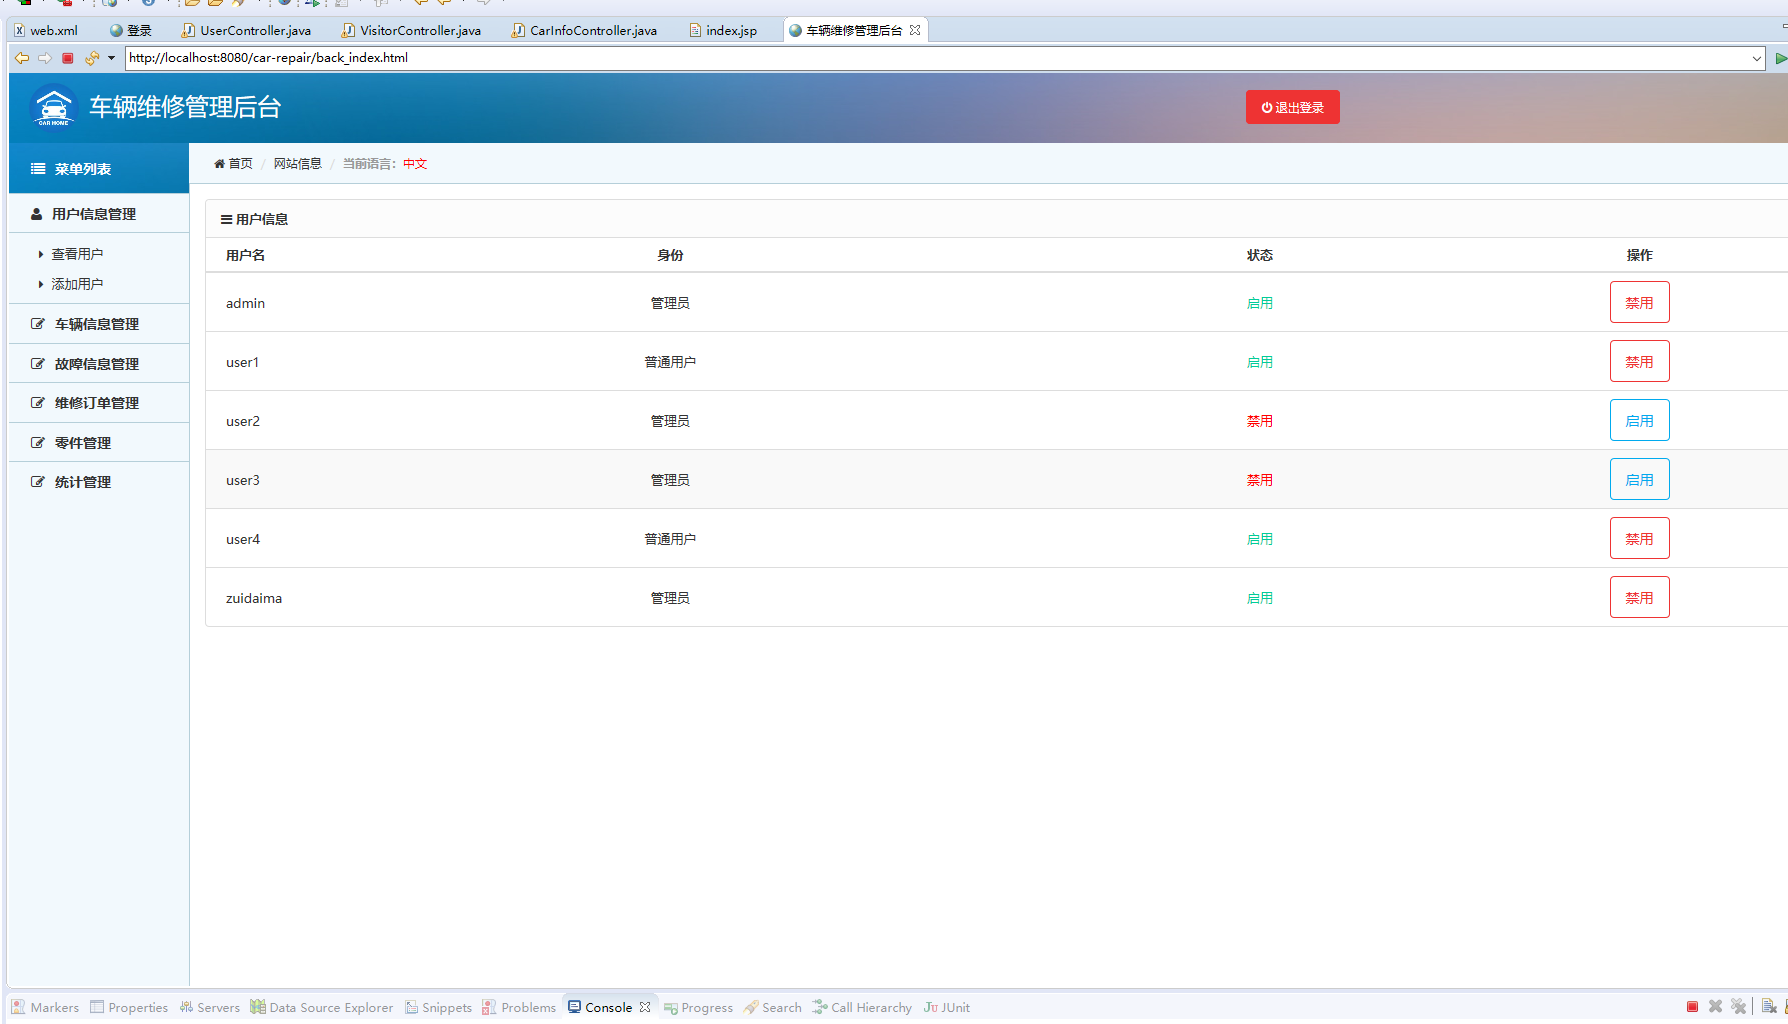Click the Car Home logo in the header
This screenshot has height=1024, width=1788.
[x=53, y=106]
